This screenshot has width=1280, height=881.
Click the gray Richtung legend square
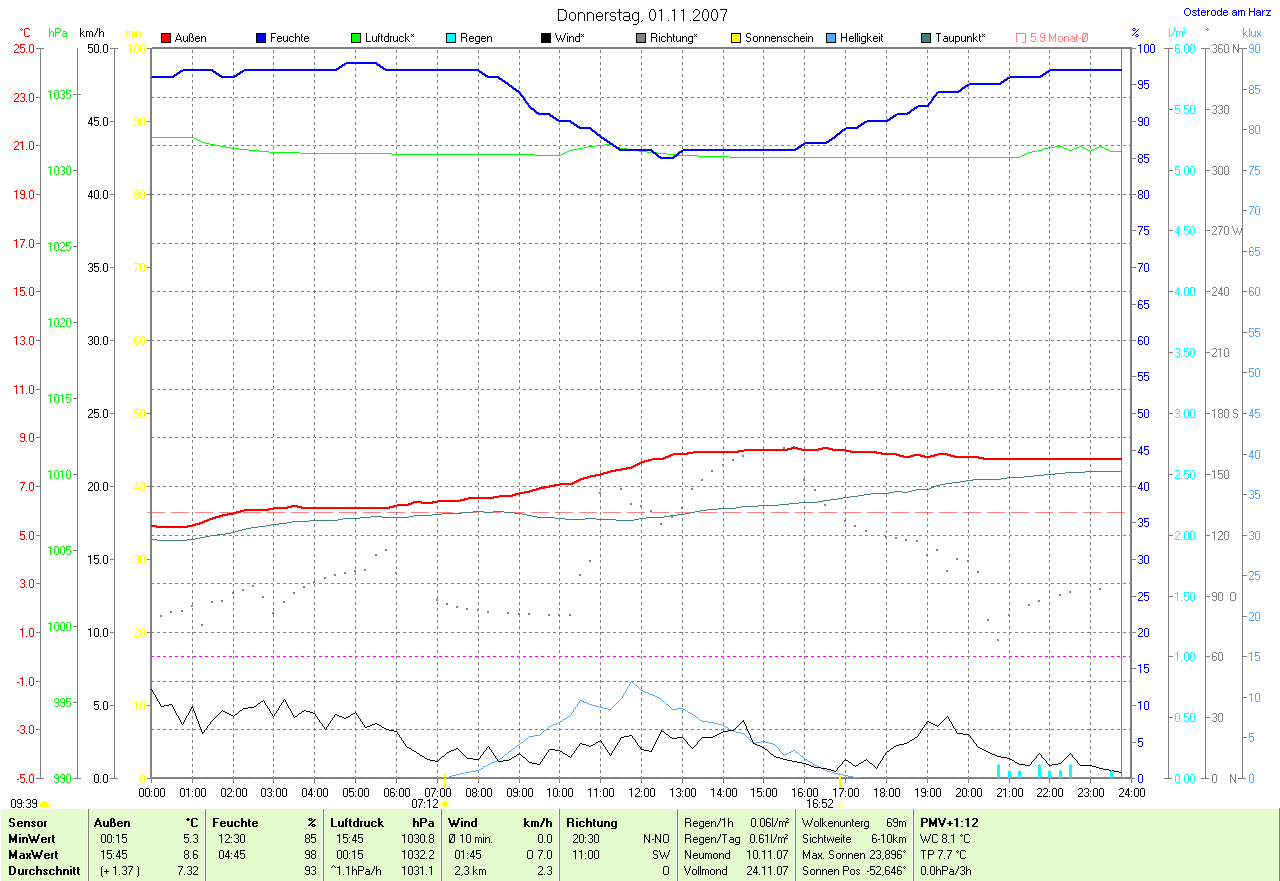coord(641,38)
